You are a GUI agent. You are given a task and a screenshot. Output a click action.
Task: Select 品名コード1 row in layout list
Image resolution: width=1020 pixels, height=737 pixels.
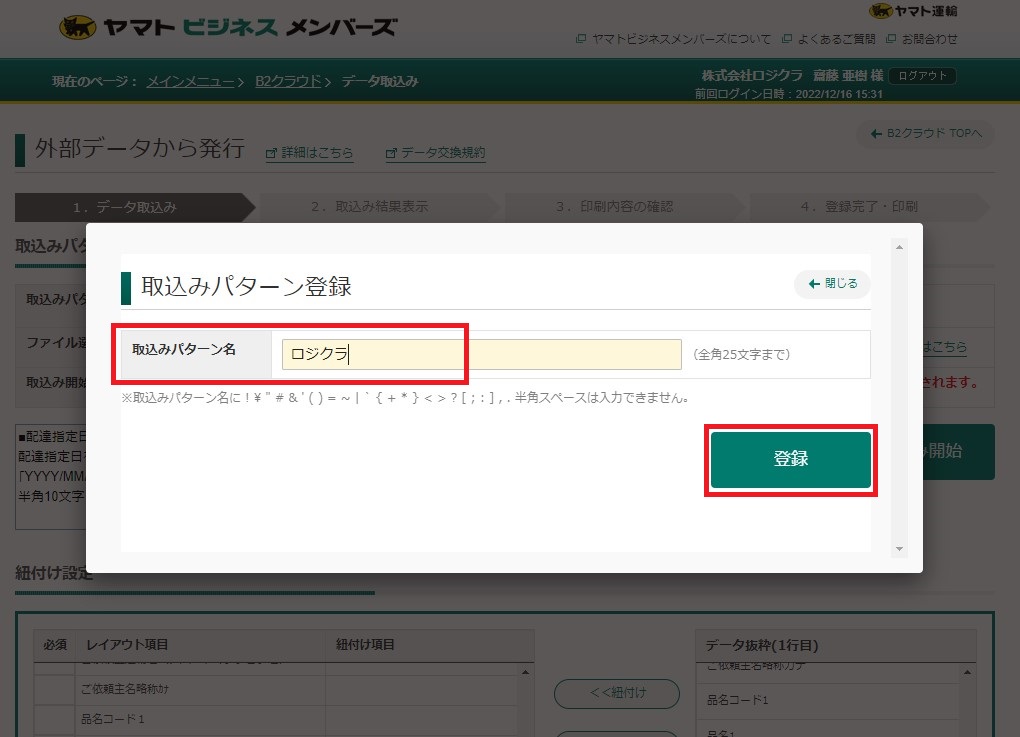pos(276,719)
